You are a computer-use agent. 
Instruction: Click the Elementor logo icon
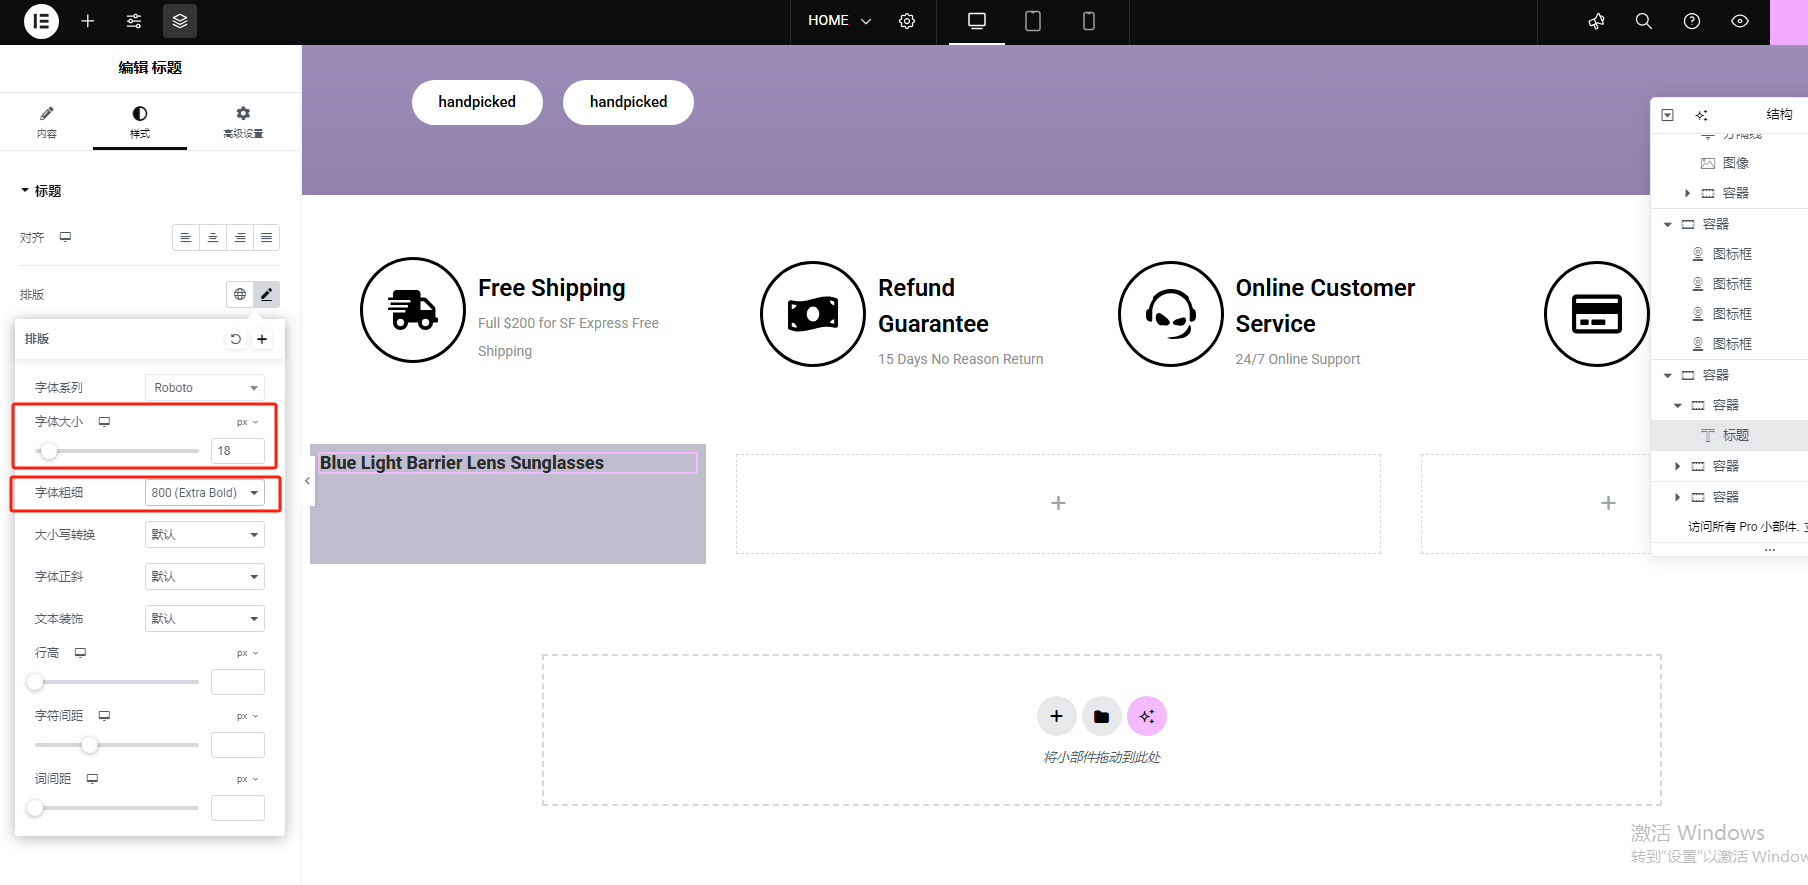[x=41, y=21]
